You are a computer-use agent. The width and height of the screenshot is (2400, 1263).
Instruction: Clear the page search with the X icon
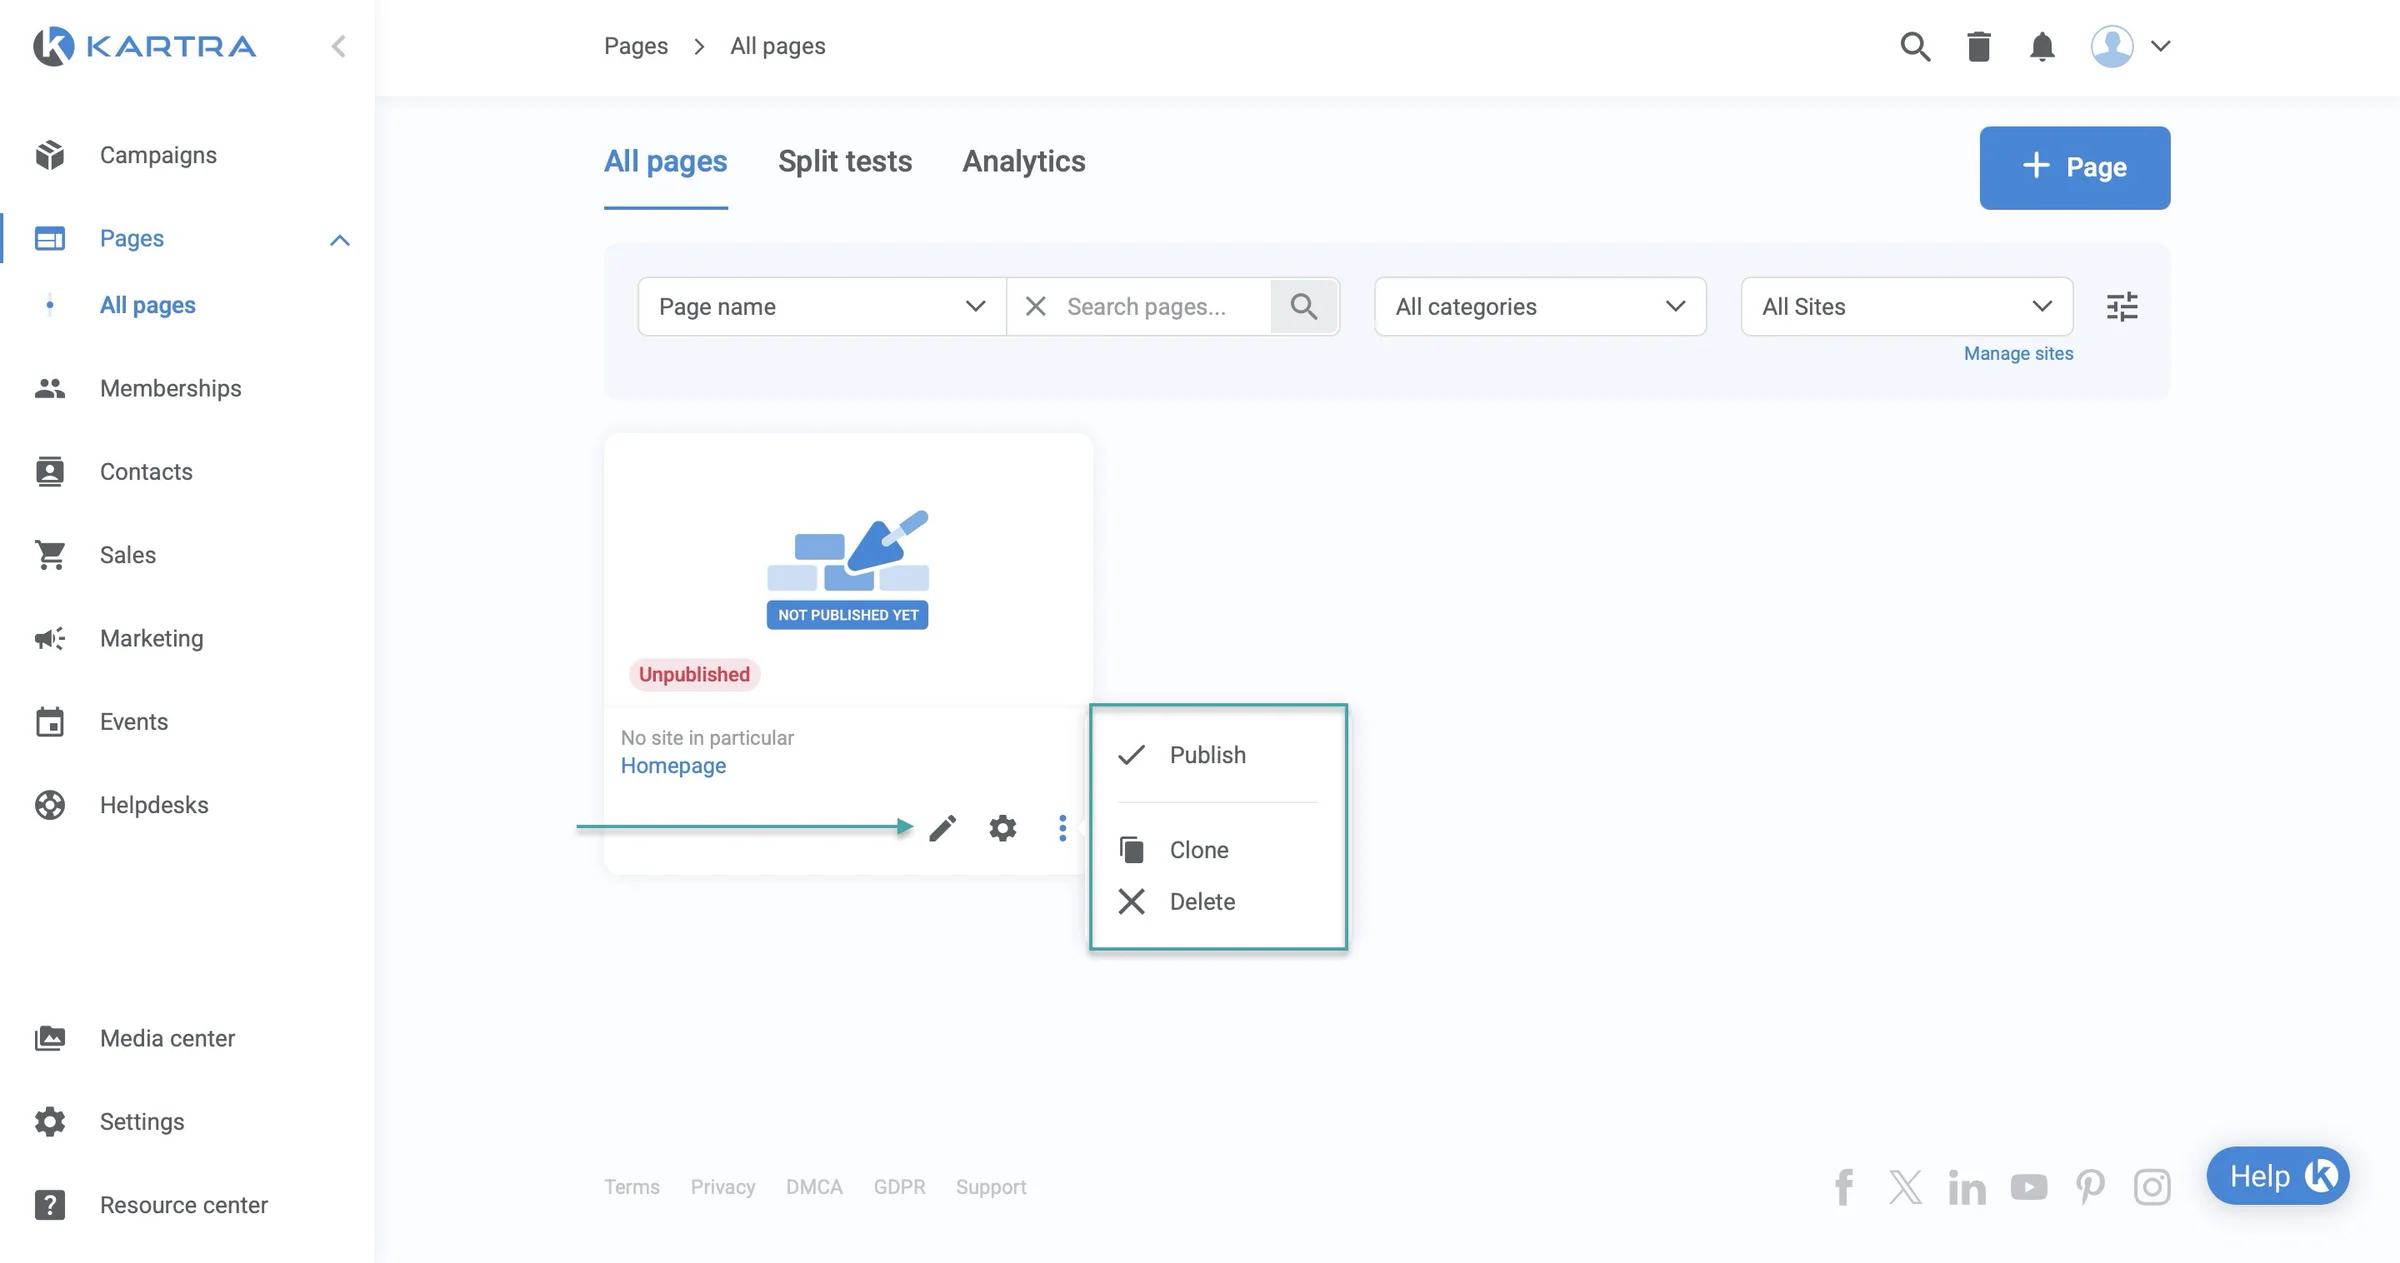pos(1036,306)
